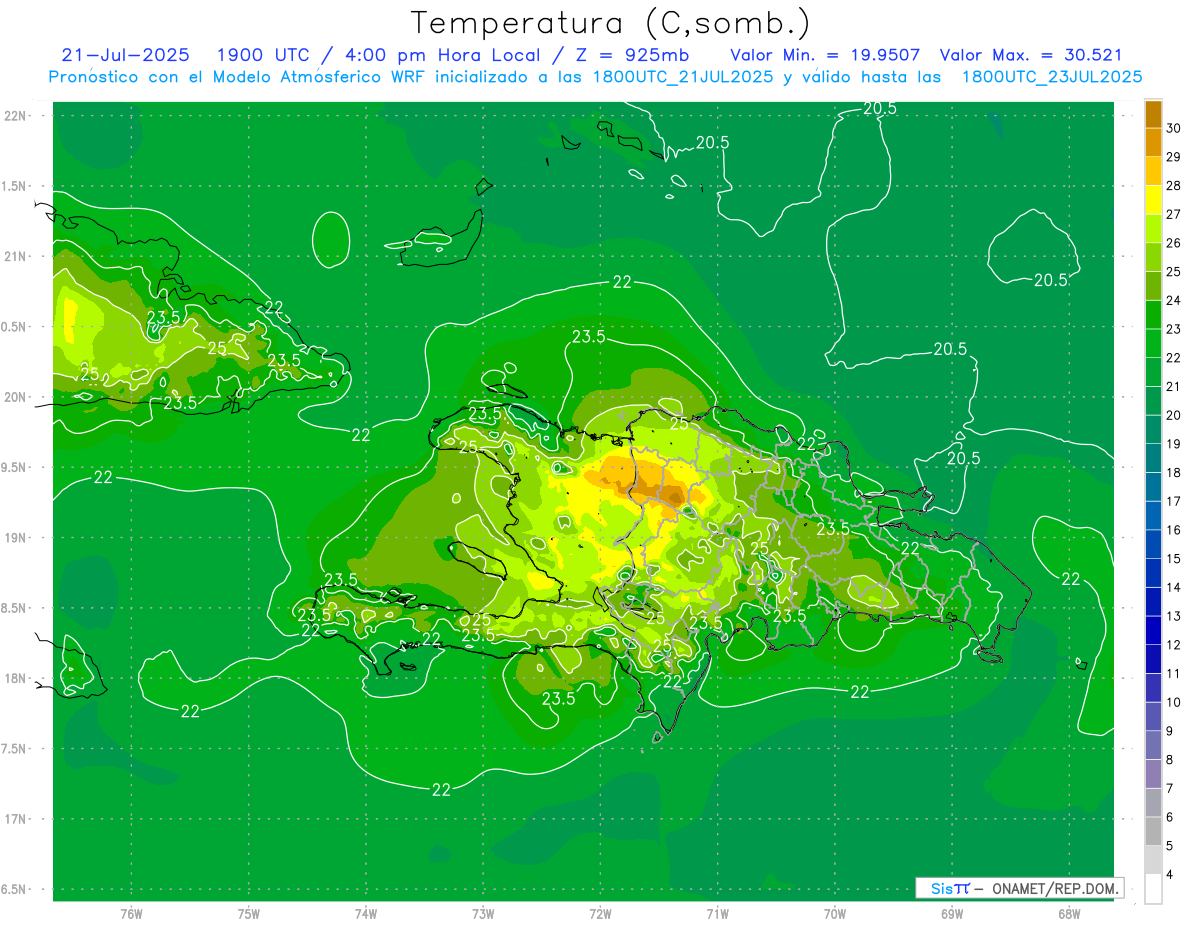Click the orange swatch between 29 and 30
The image size is (1200, 927).
1153,142
